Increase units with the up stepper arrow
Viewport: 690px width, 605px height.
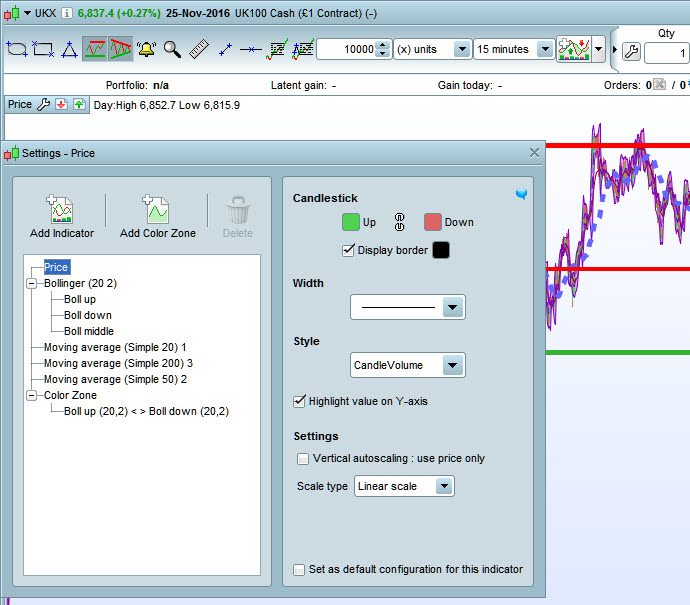(x=383, y=44)
